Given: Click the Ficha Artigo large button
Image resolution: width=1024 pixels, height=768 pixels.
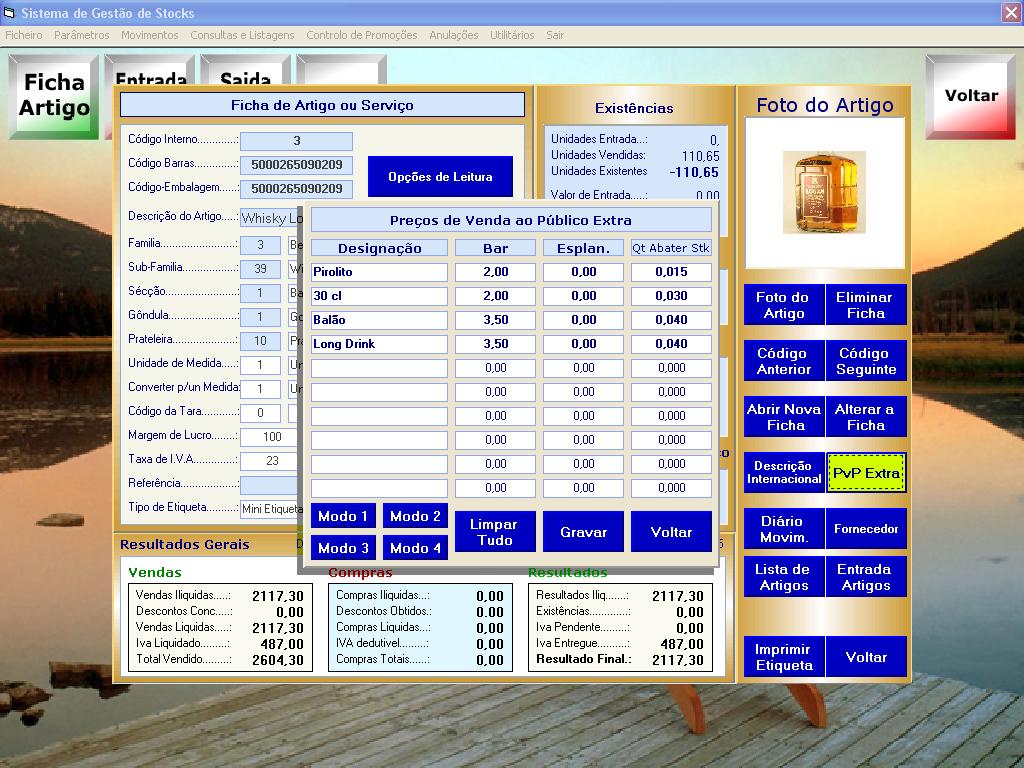Looking at the screenshot, I should pyautogui.click(x=54, y=96).
